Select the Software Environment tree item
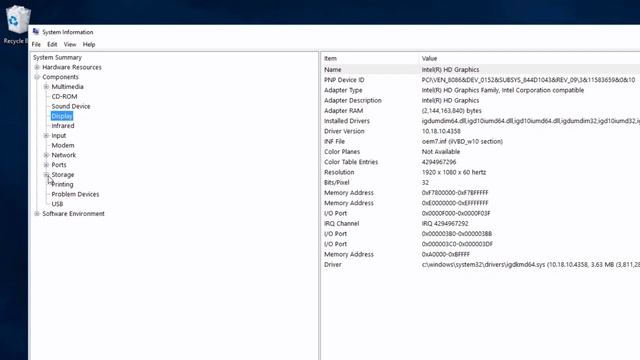Screen dimensions: 640x360 tap(73, 213)
